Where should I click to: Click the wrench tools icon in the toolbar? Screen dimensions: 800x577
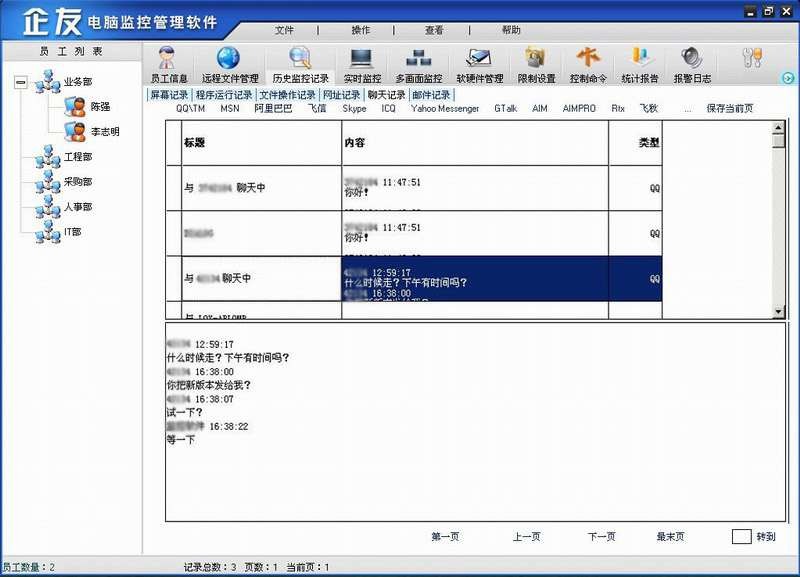pos(752,58)
